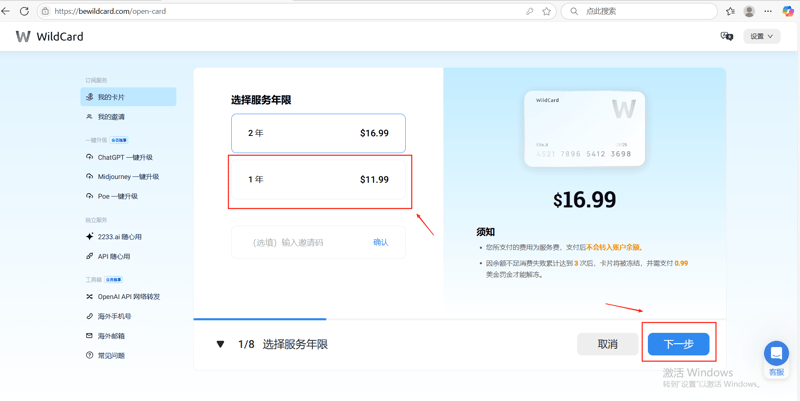
Task: Choose the 2 年 $16.99 plan
Action: tap(318, 133)
